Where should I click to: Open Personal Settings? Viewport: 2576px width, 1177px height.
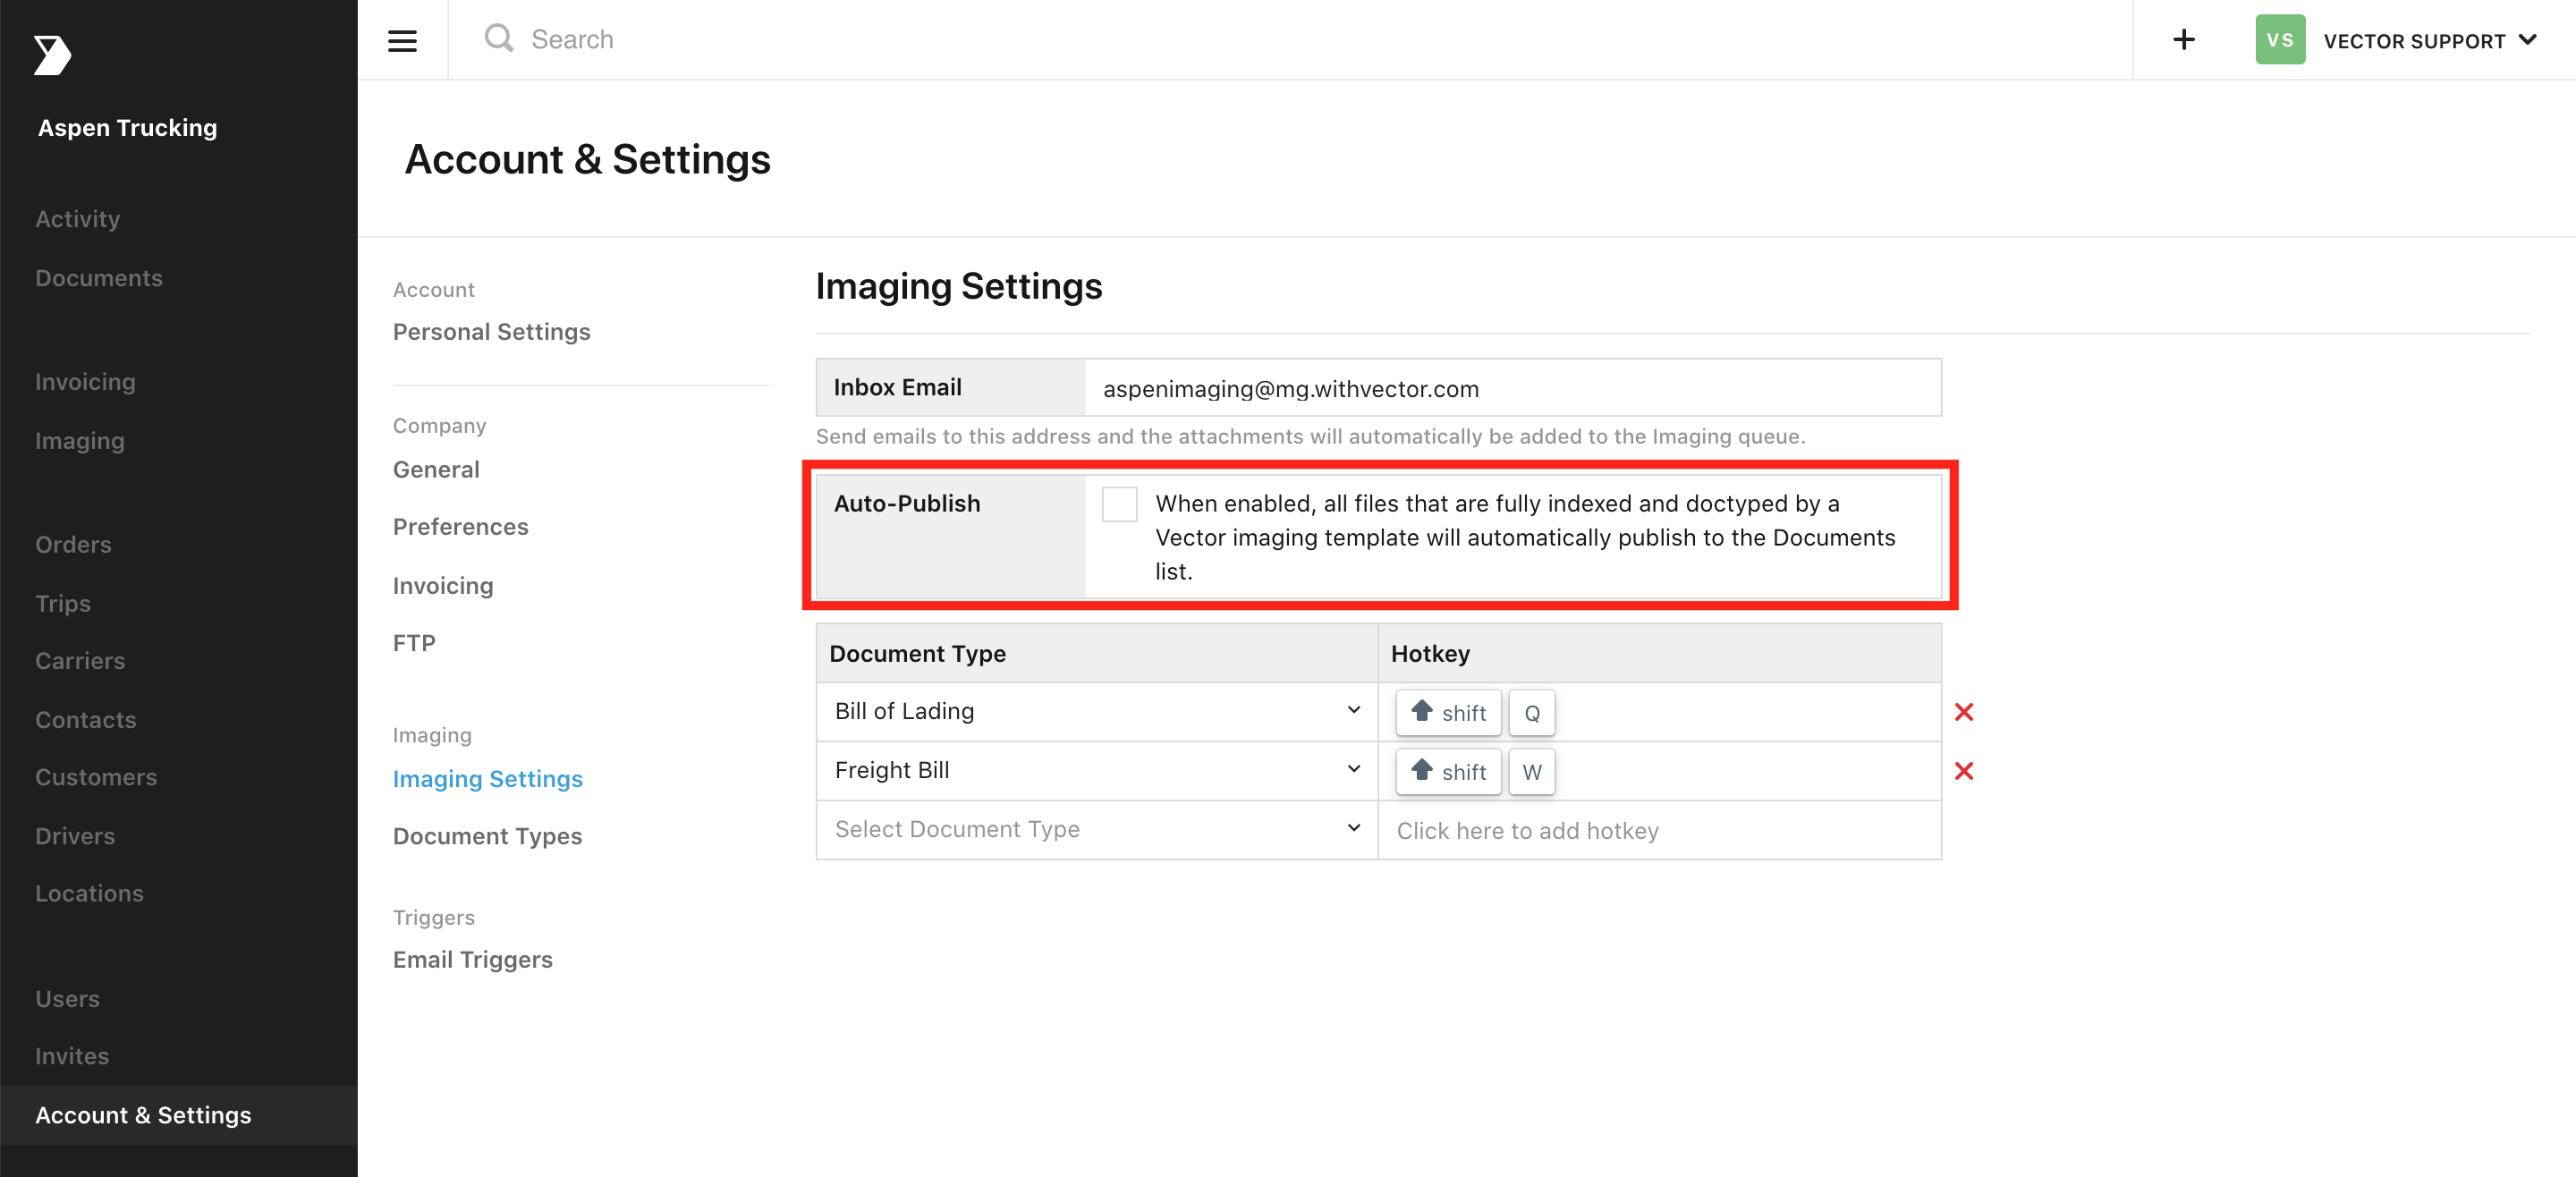coord(491,332)
